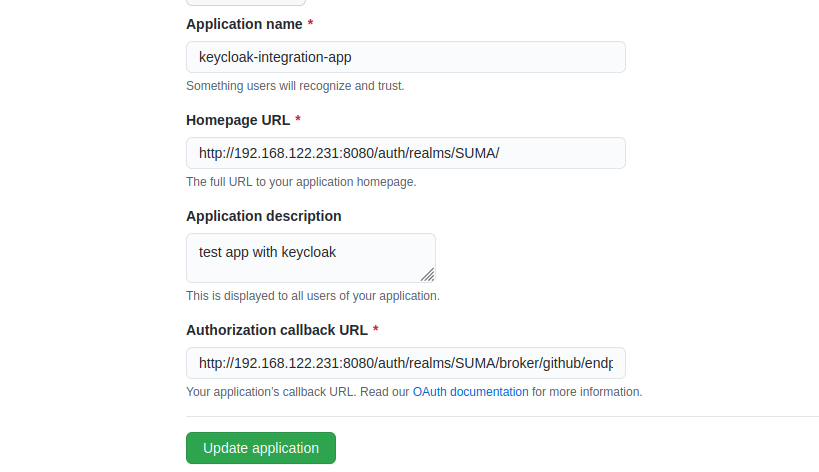Click the horizontal divider above Update application

click(x=502, y=416)
